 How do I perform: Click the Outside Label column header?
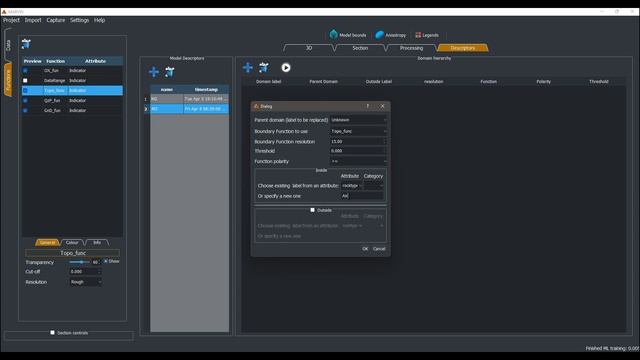[x=379, y=82]
